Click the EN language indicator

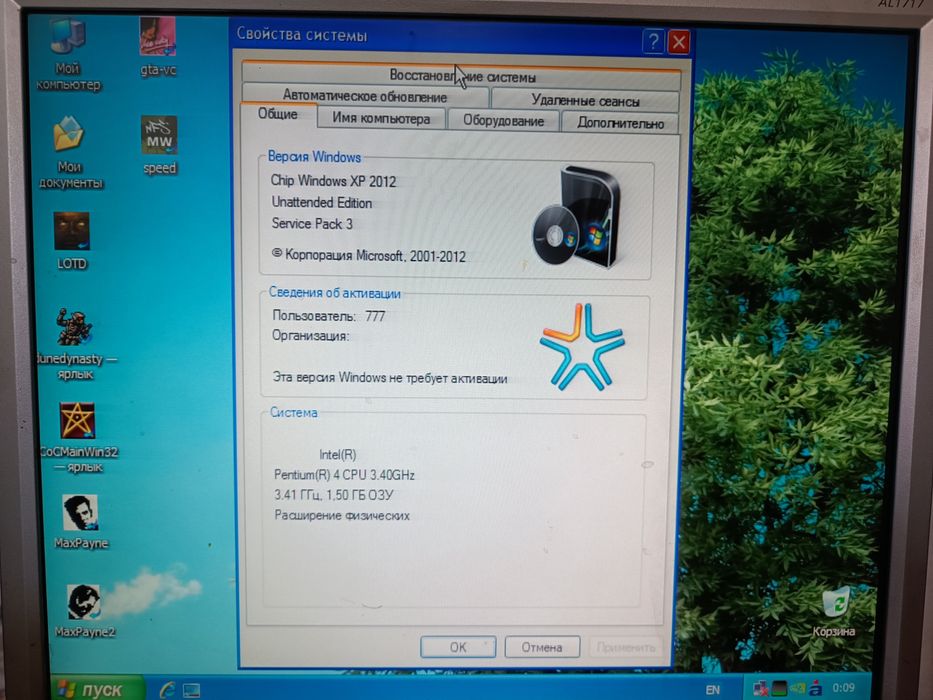point(713,690)
